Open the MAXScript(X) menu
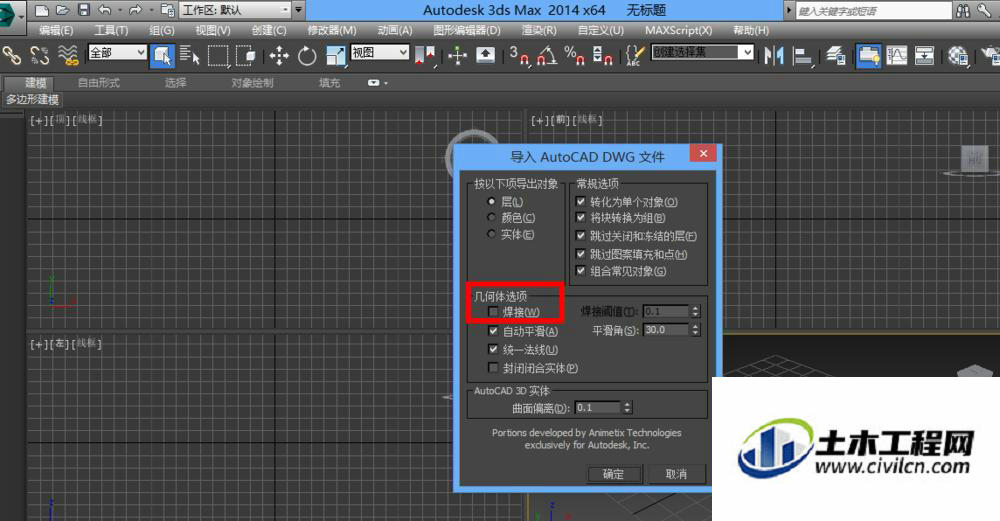The width and height of the screenshot is (1000, 521). 679,31
